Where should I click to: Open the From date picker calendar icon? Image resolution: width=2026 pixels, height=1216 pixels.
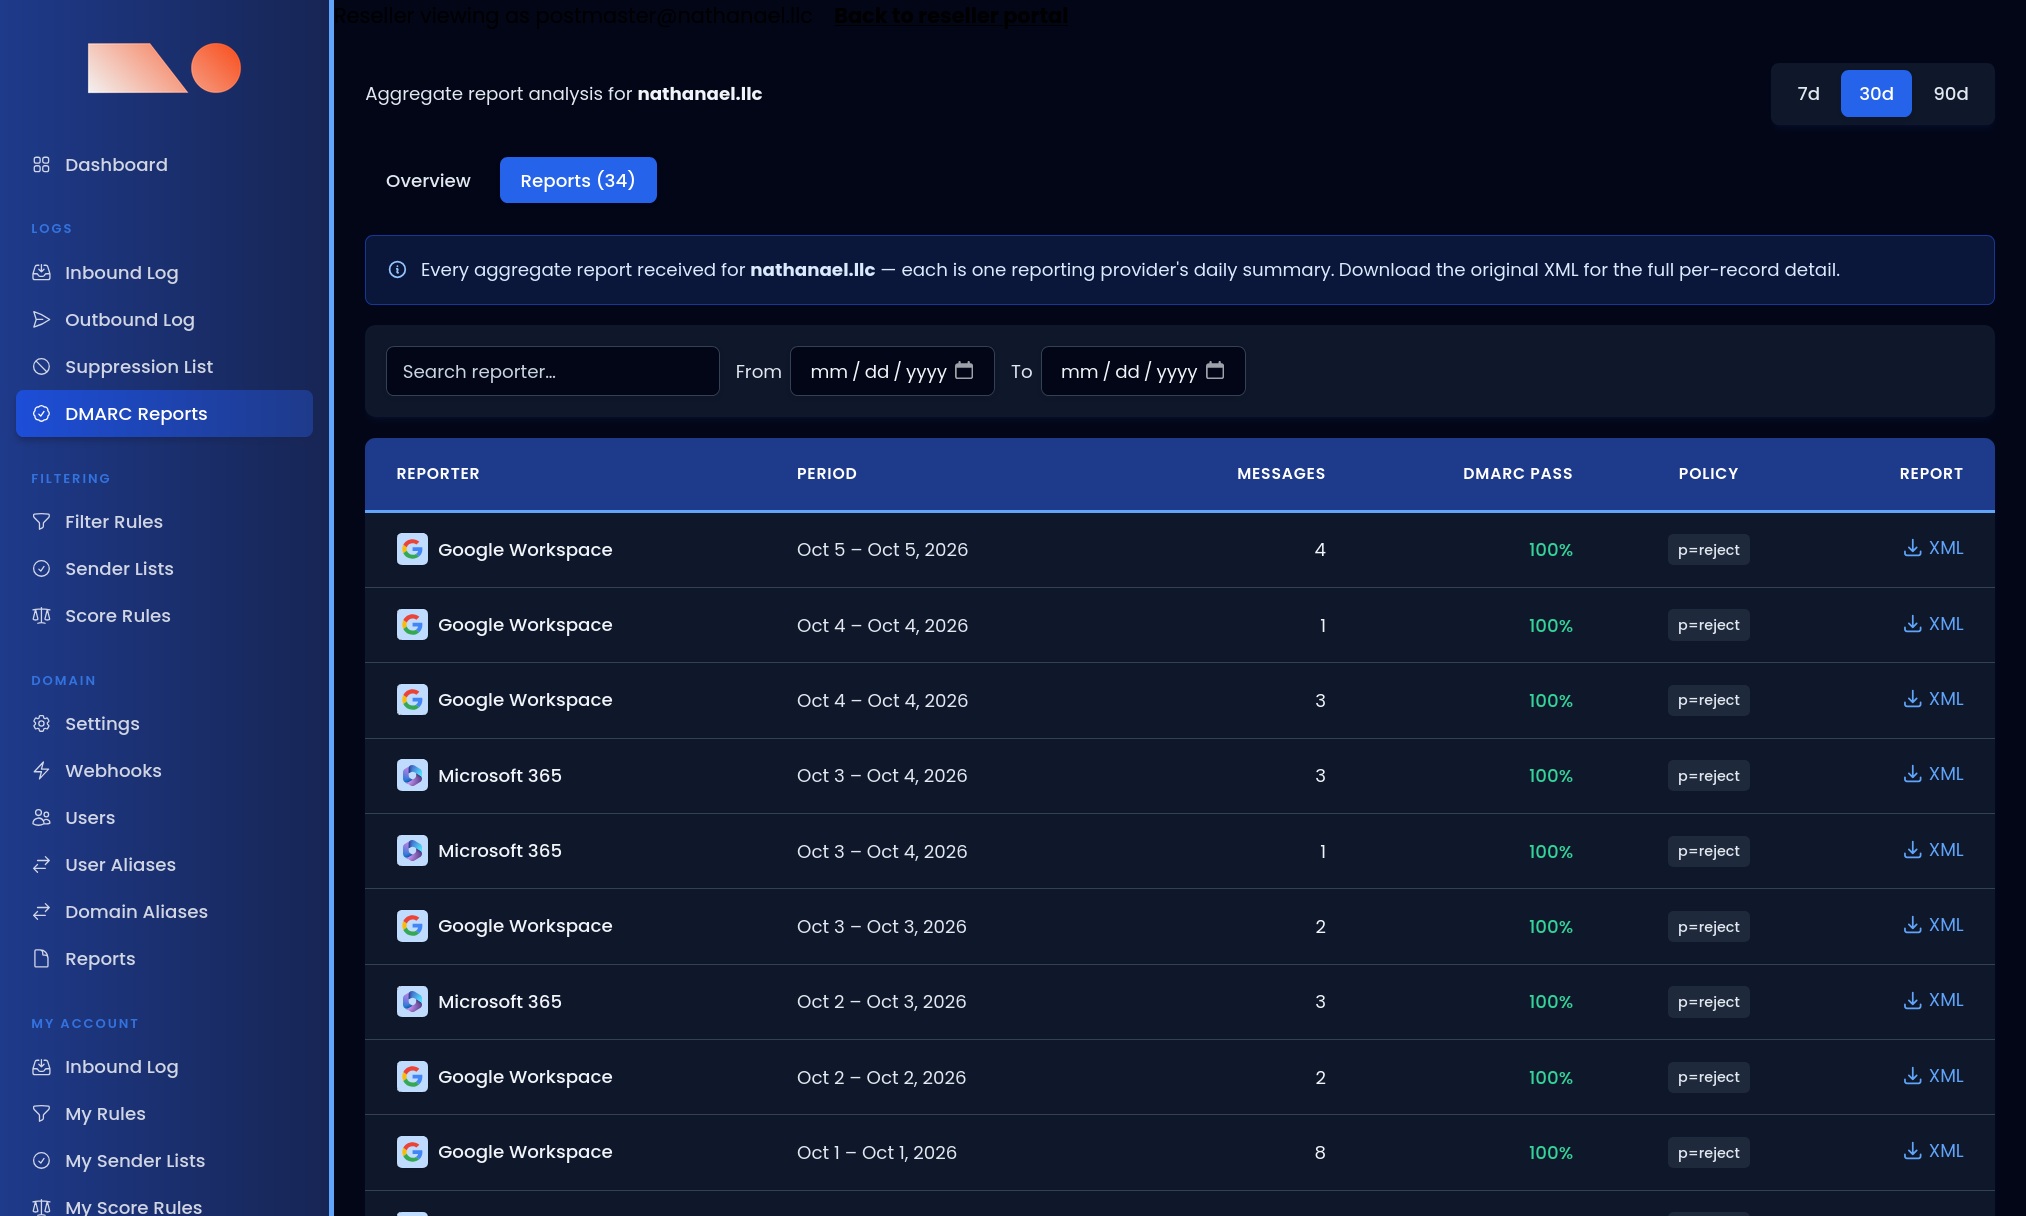(964, 371)
